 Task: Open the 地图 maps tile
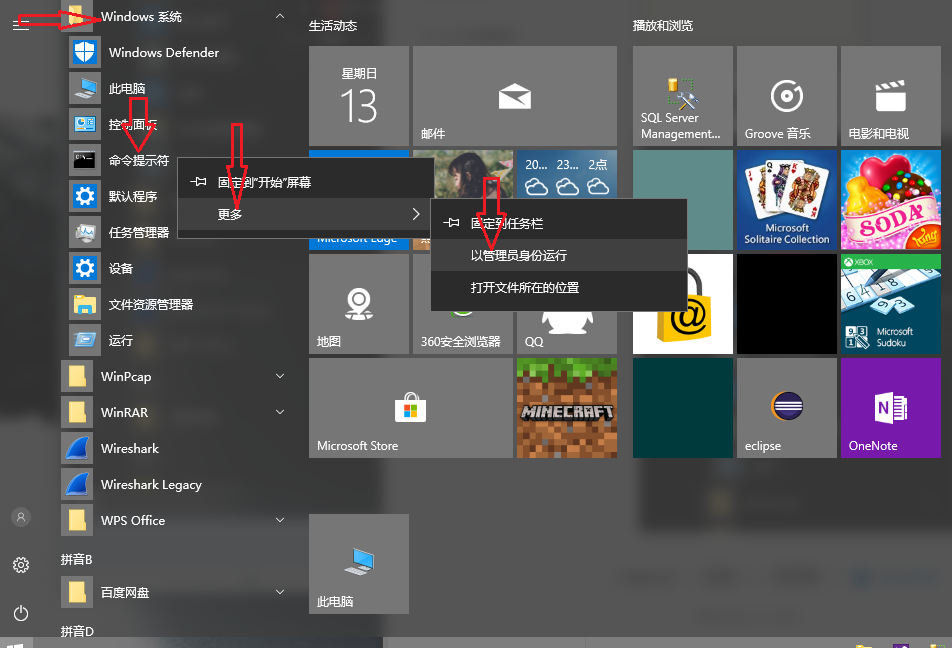pyautogui.click(x=359, y=304)
